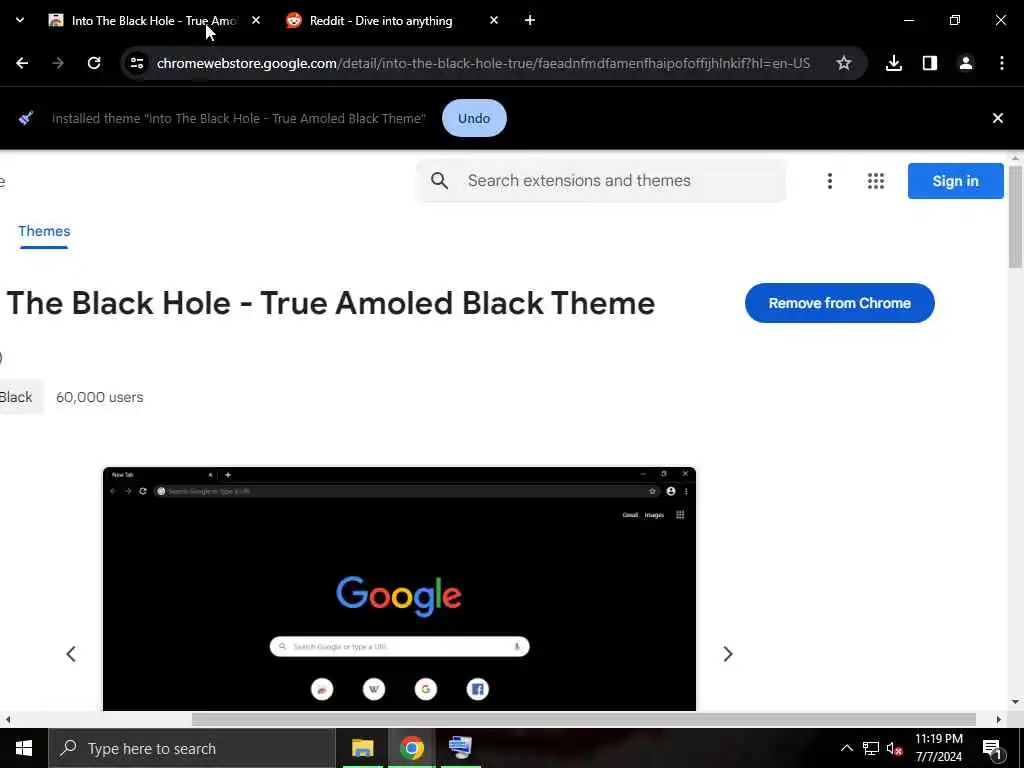Image resolution: width=1024 pixels, height=768 pixels.
Task: Open Chrome downloads icon
Action: tap(894, 63)
